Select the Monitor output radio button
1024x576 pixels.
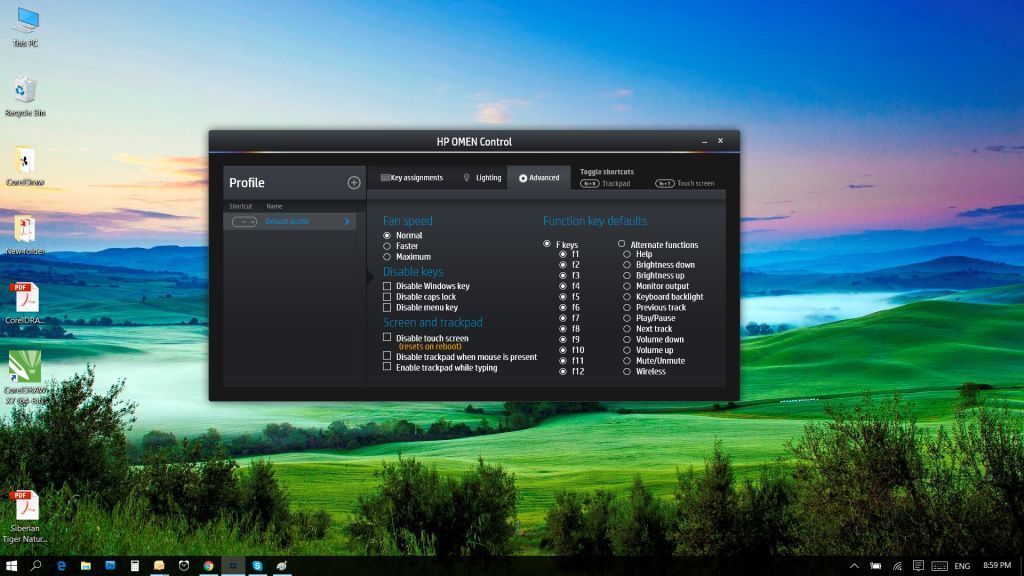[x=627, y=286]
